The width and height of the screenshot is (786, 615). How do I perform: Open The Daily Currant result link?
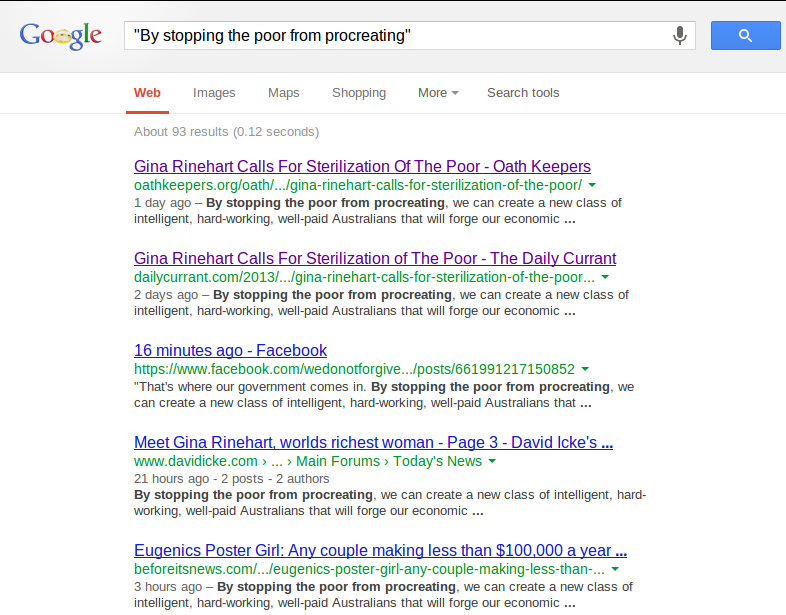(375, 258)
